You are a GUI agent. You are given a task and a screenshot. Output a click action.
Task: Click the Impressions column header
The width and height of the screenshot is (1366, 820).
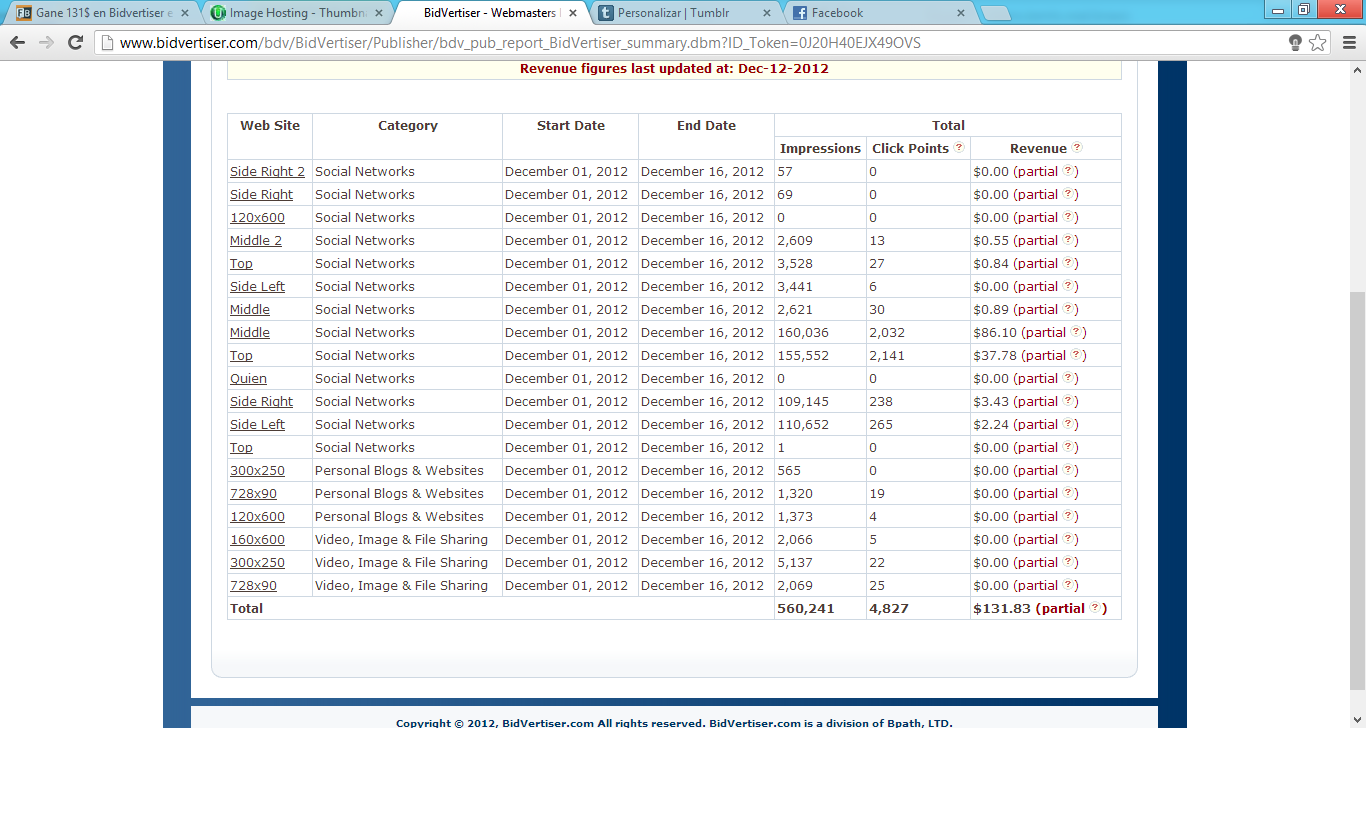click(x=820, y=148)
